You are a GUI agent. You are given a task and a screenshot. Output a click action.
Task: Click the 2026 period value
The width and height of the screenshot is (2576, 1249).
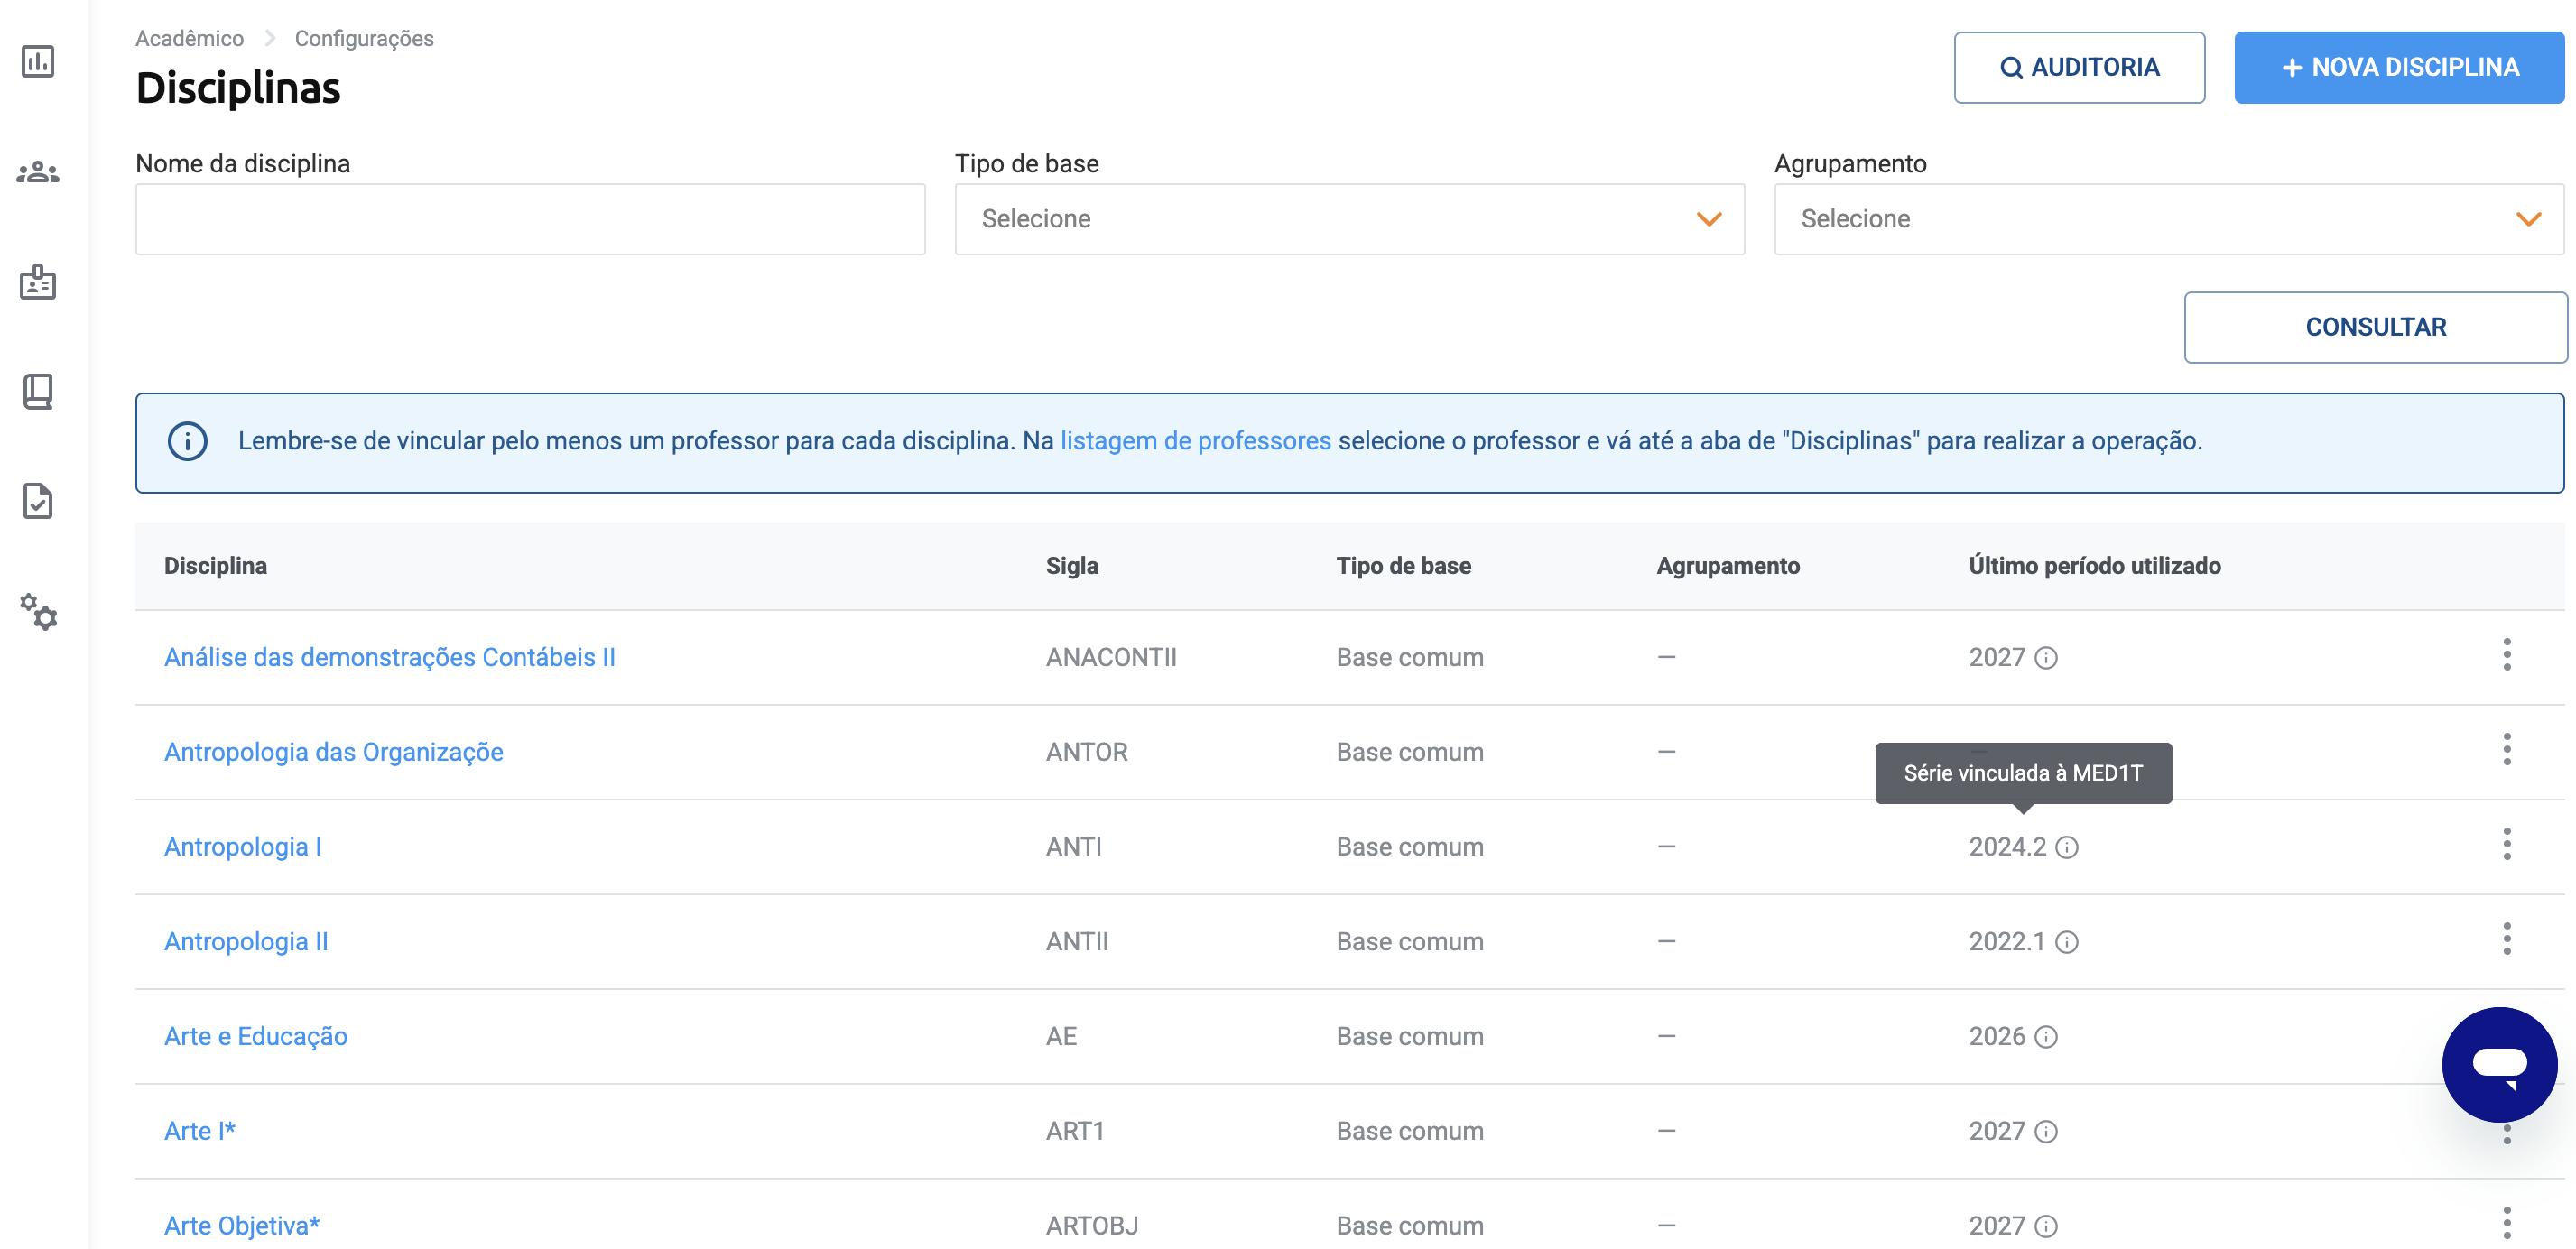(x=1997, y=1037)
